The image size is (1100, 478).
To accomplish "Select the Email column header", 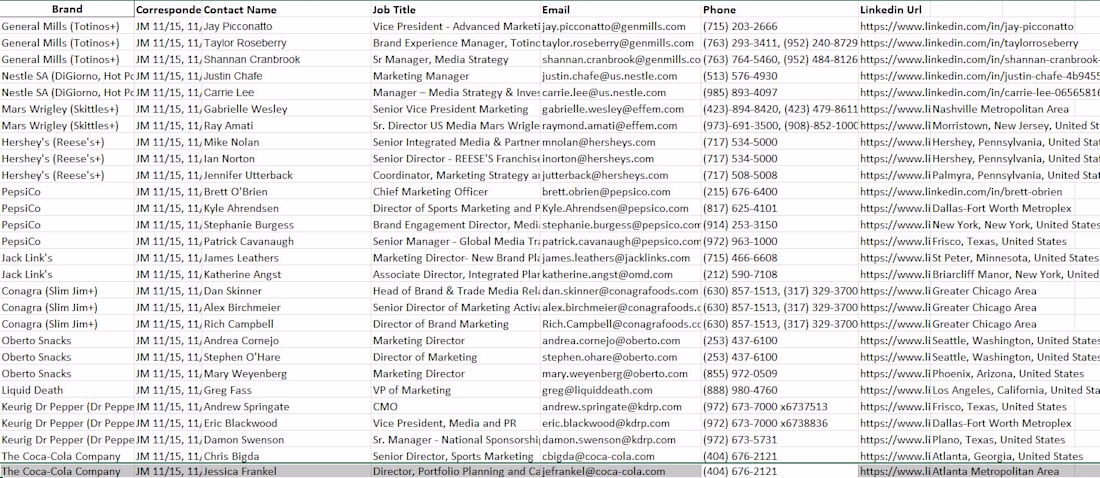I will (x=621, y=9).
